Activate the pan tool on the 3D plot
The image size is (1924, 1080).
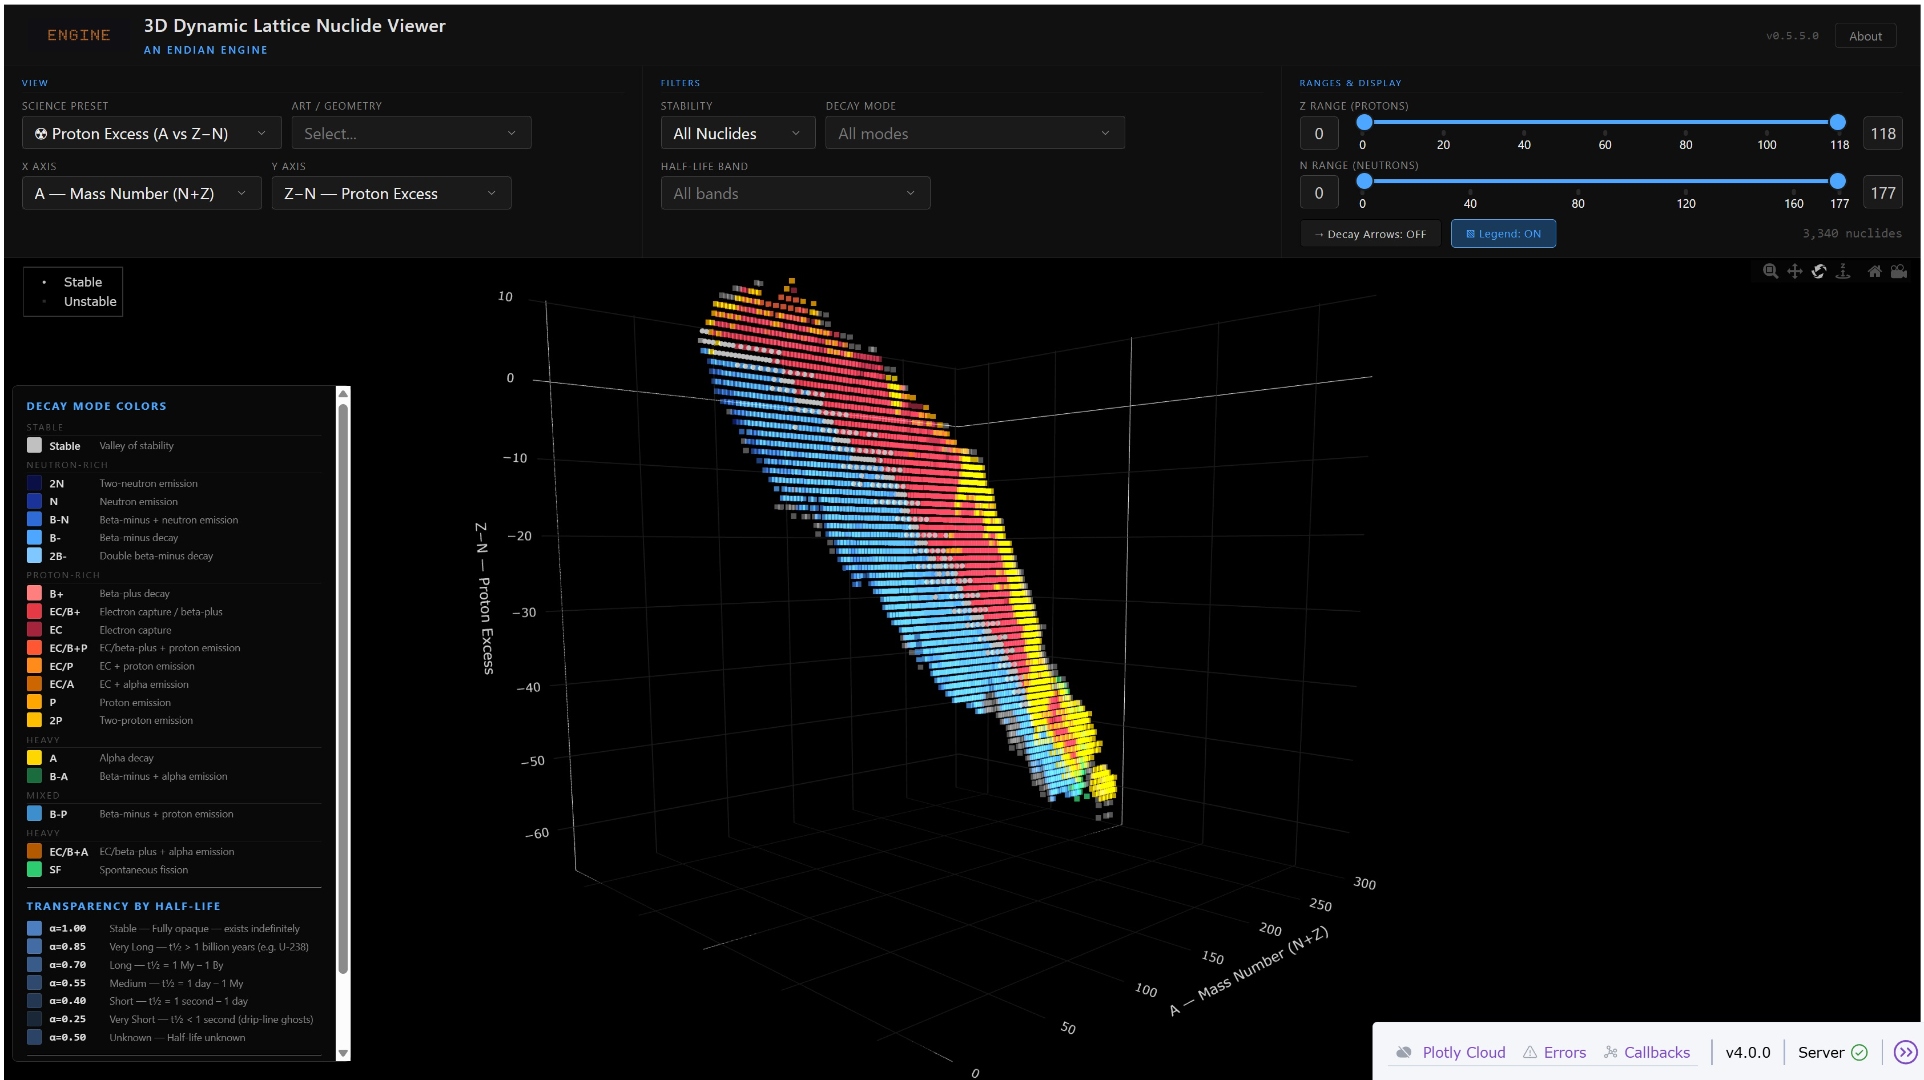[1795, 272]
